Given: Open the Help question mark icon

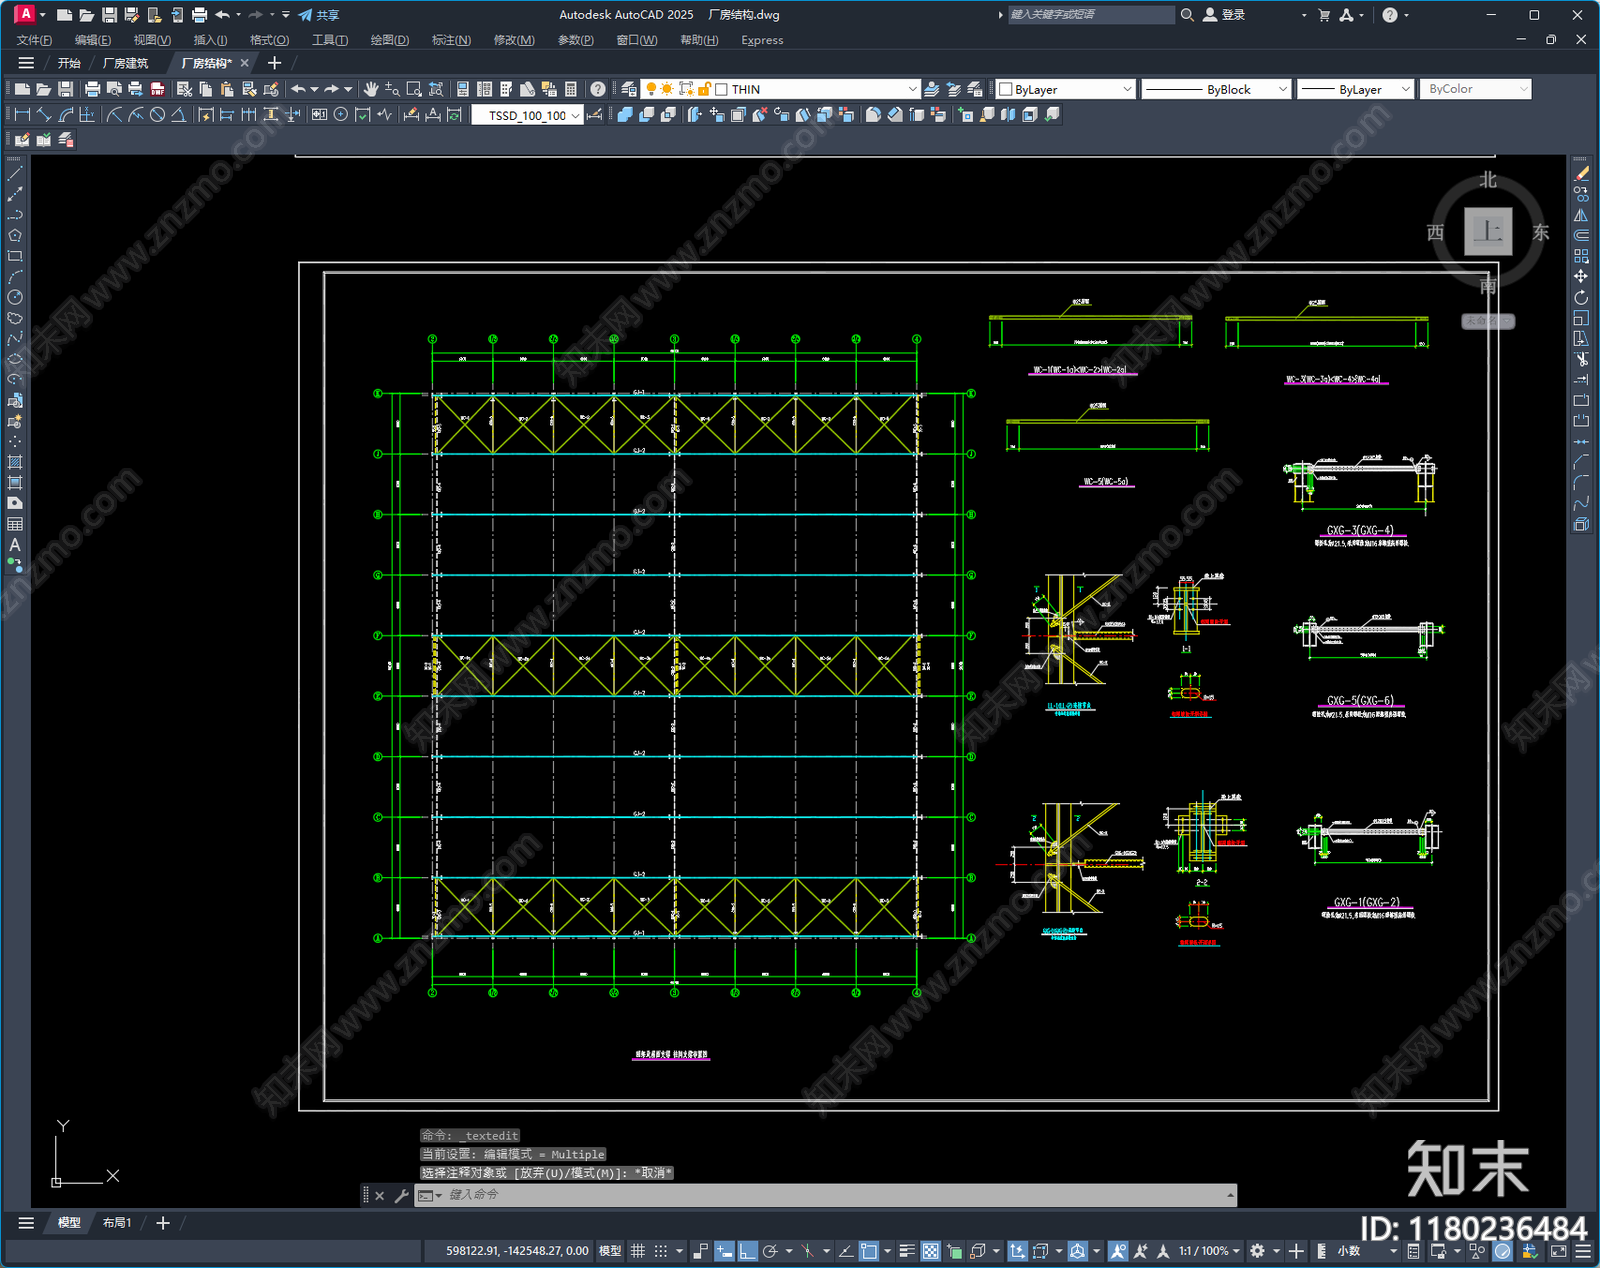Looking at the screenshot, I should click(598, 89).
